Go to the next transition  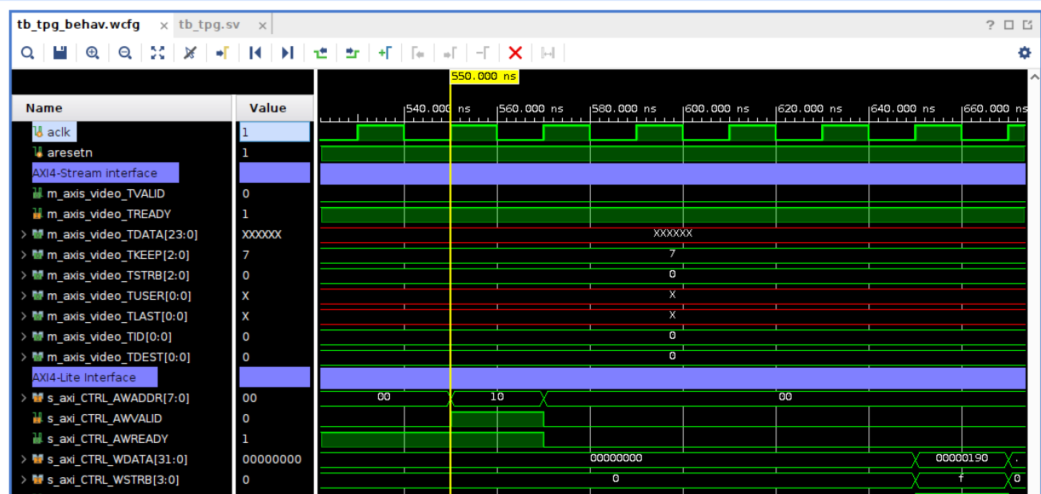(x=353, y=53)
